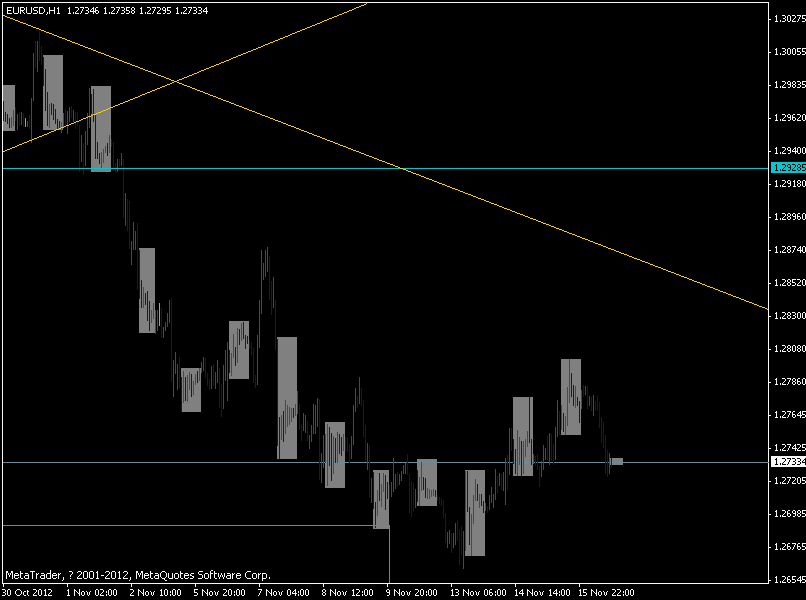The width and height of the screenshot is (806, 600).
Task: Click price axis label 1.27205
Action: [790, 481]
